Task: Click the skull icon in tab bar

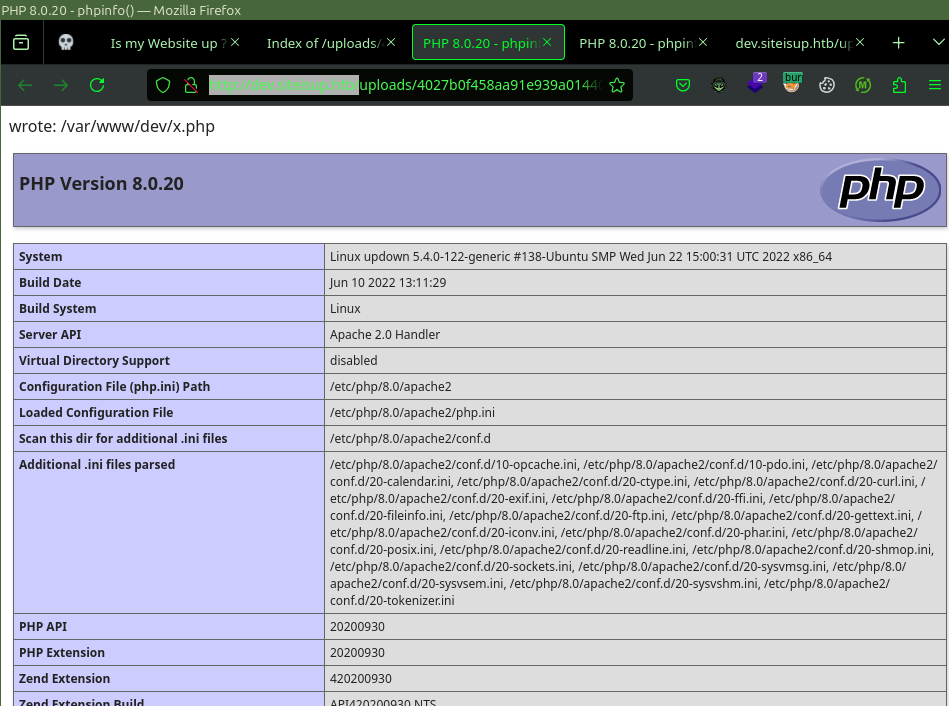Action: click(66, 42)
